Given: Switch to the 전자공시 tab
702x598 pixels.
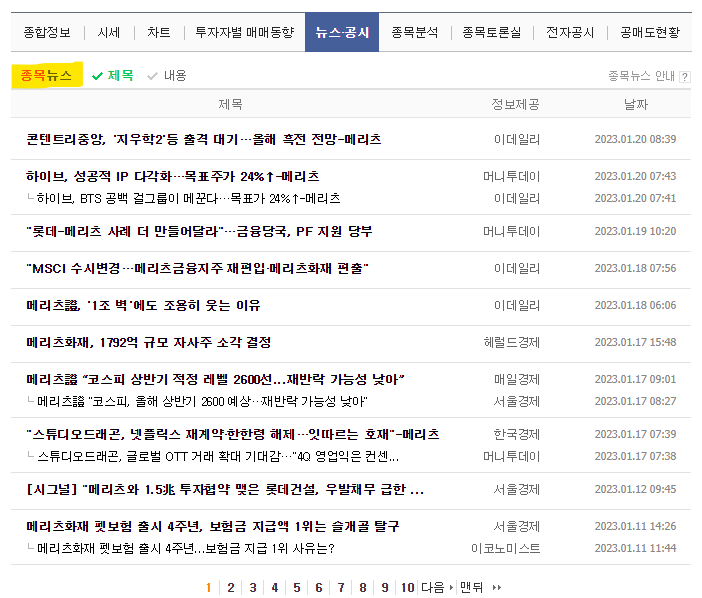Looking at the screenshot, I should pyautogui.click(x=570, y=32).
